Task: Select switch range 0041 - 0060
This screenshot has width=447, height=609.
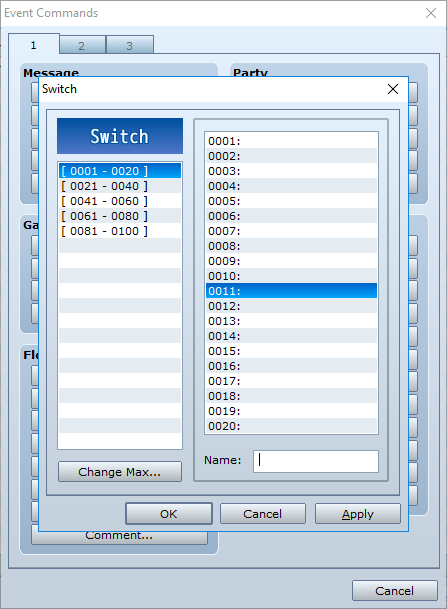Action: tap(120, 201)
